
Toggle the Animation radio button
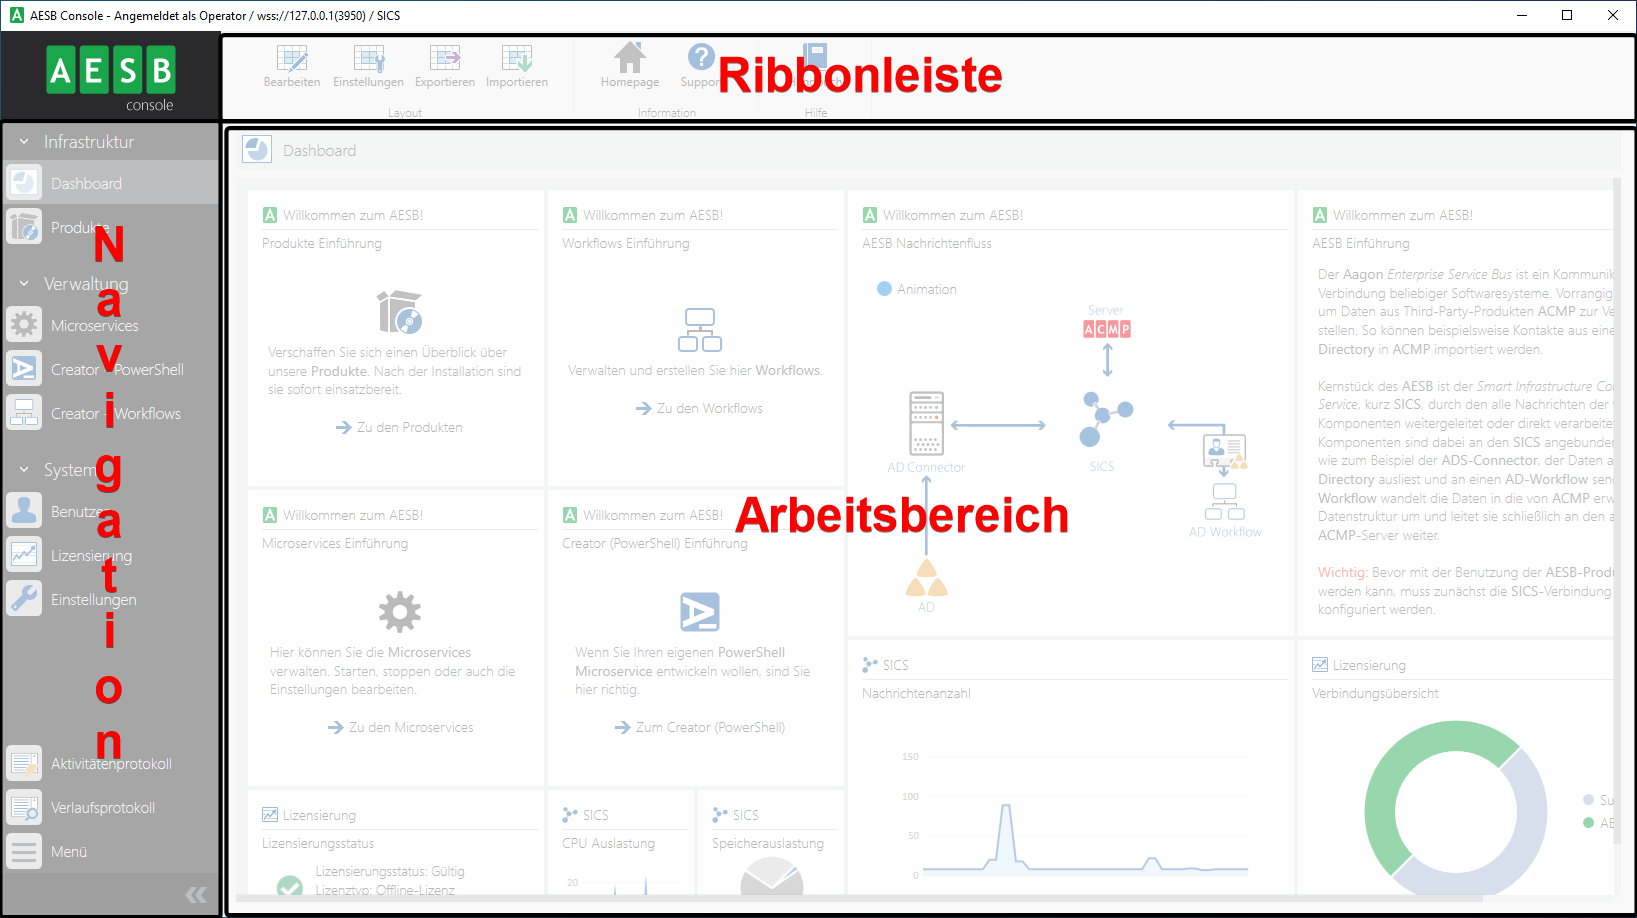[884, 289]
